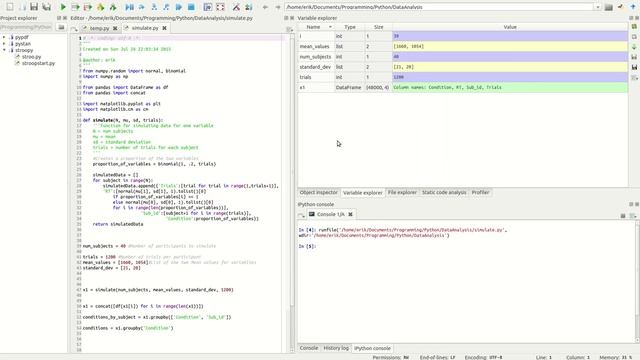Click the set working directory icon
Viewport: 640px width, 360px height.
620,7
